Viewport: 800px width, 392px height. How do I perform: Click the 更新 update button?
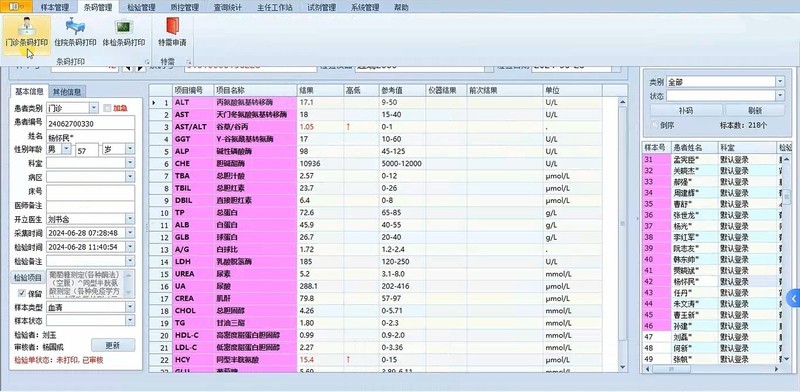[113, 345]
